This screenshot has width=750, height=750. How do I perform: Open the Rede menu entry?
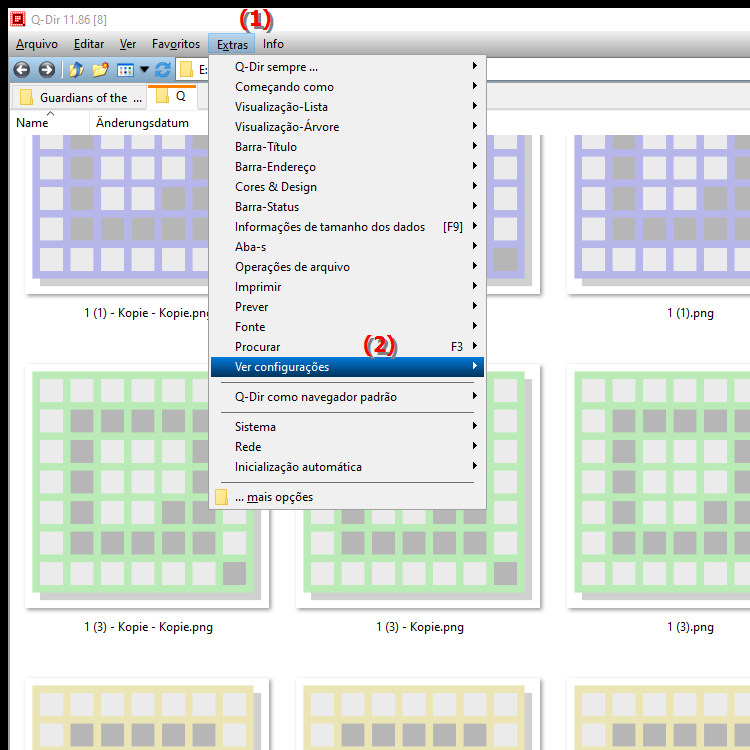tap(347, 447)
